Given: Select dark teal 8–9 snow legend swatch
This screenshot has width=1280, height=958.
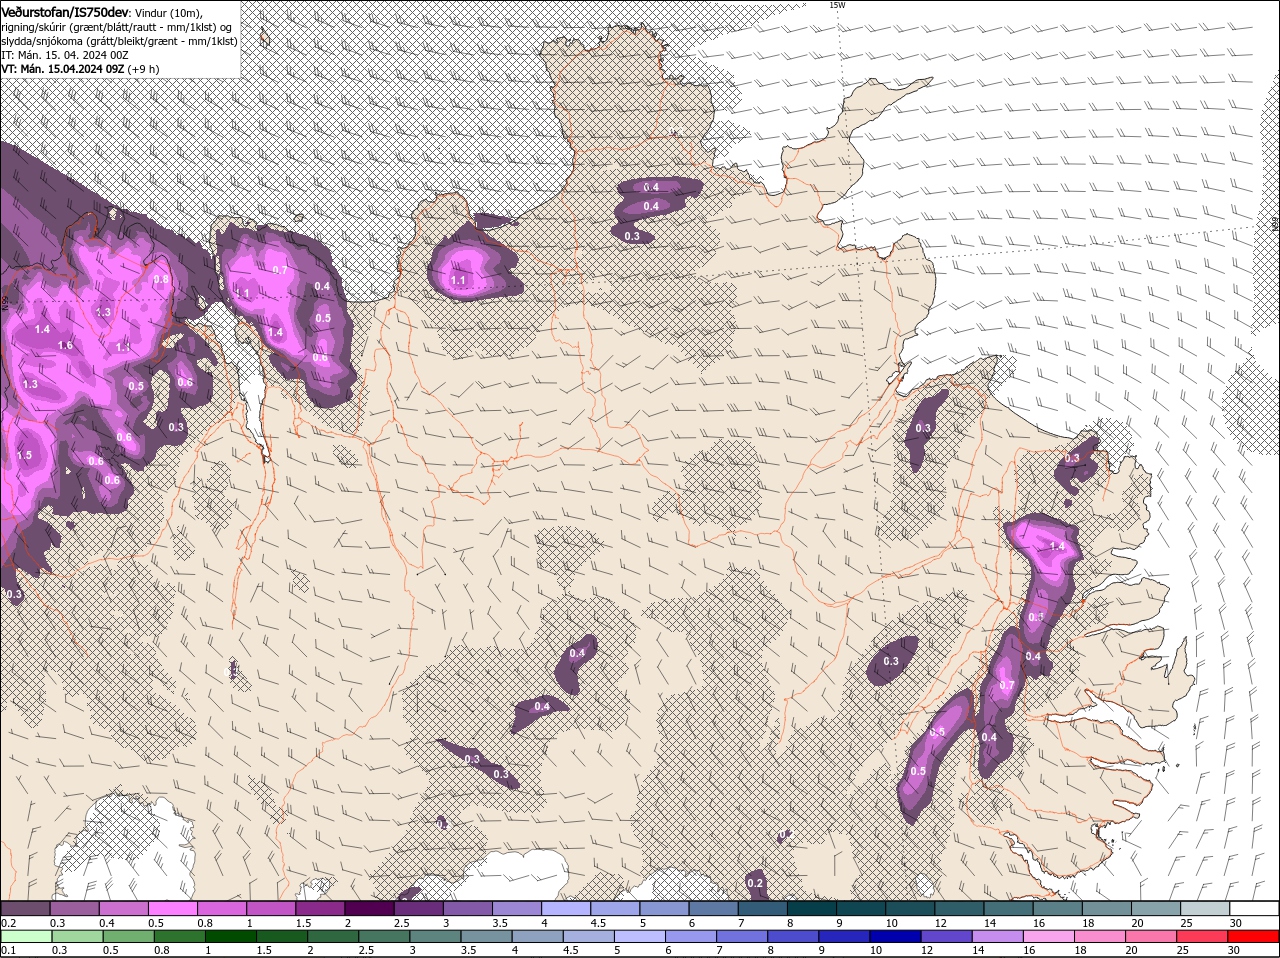Looking at the screenshot, I should [812, 909].
